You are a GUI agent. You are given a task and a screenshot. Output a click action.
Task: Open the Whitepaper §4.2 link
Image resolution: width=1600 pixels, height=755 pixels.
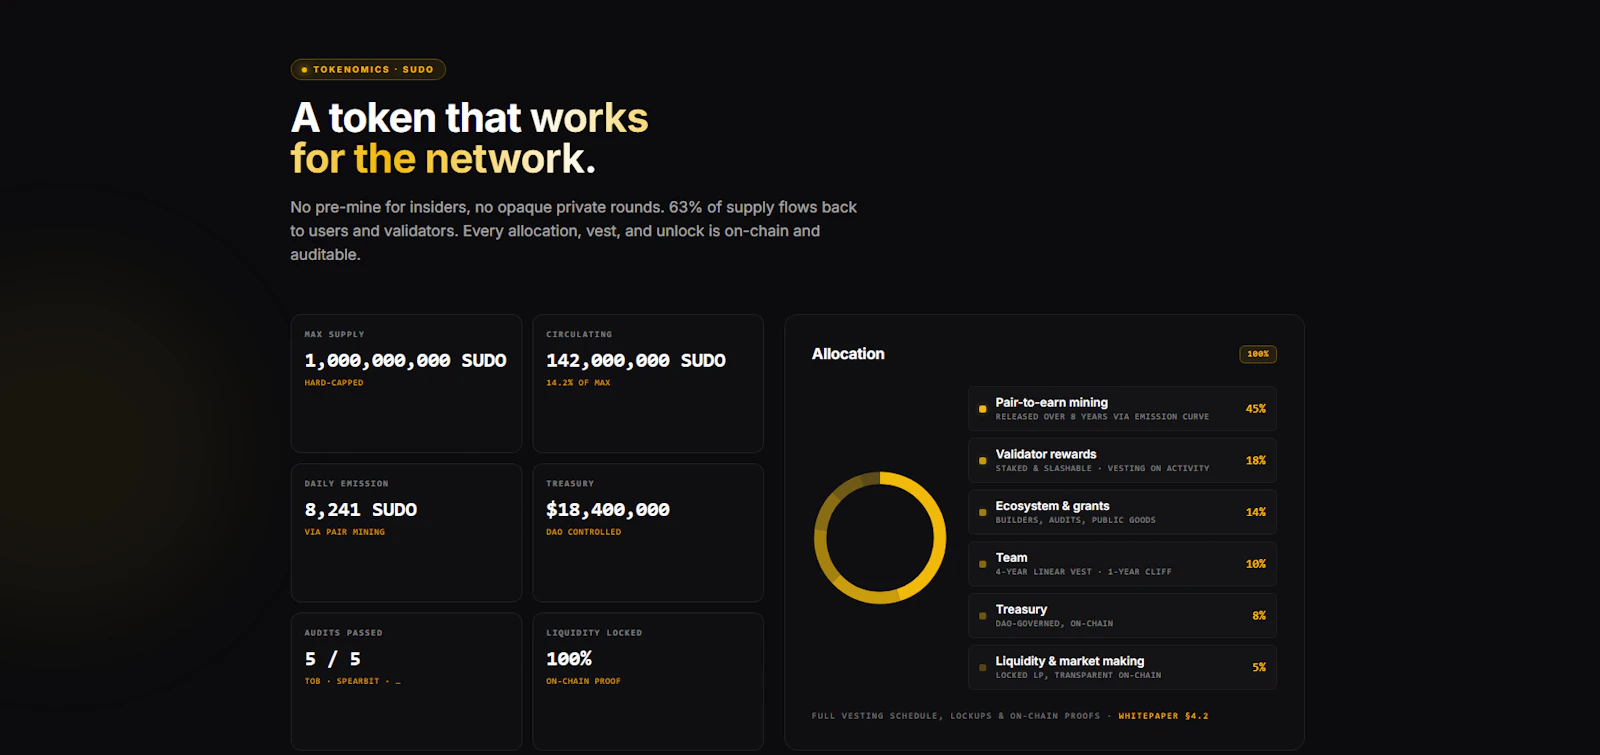1163,716
